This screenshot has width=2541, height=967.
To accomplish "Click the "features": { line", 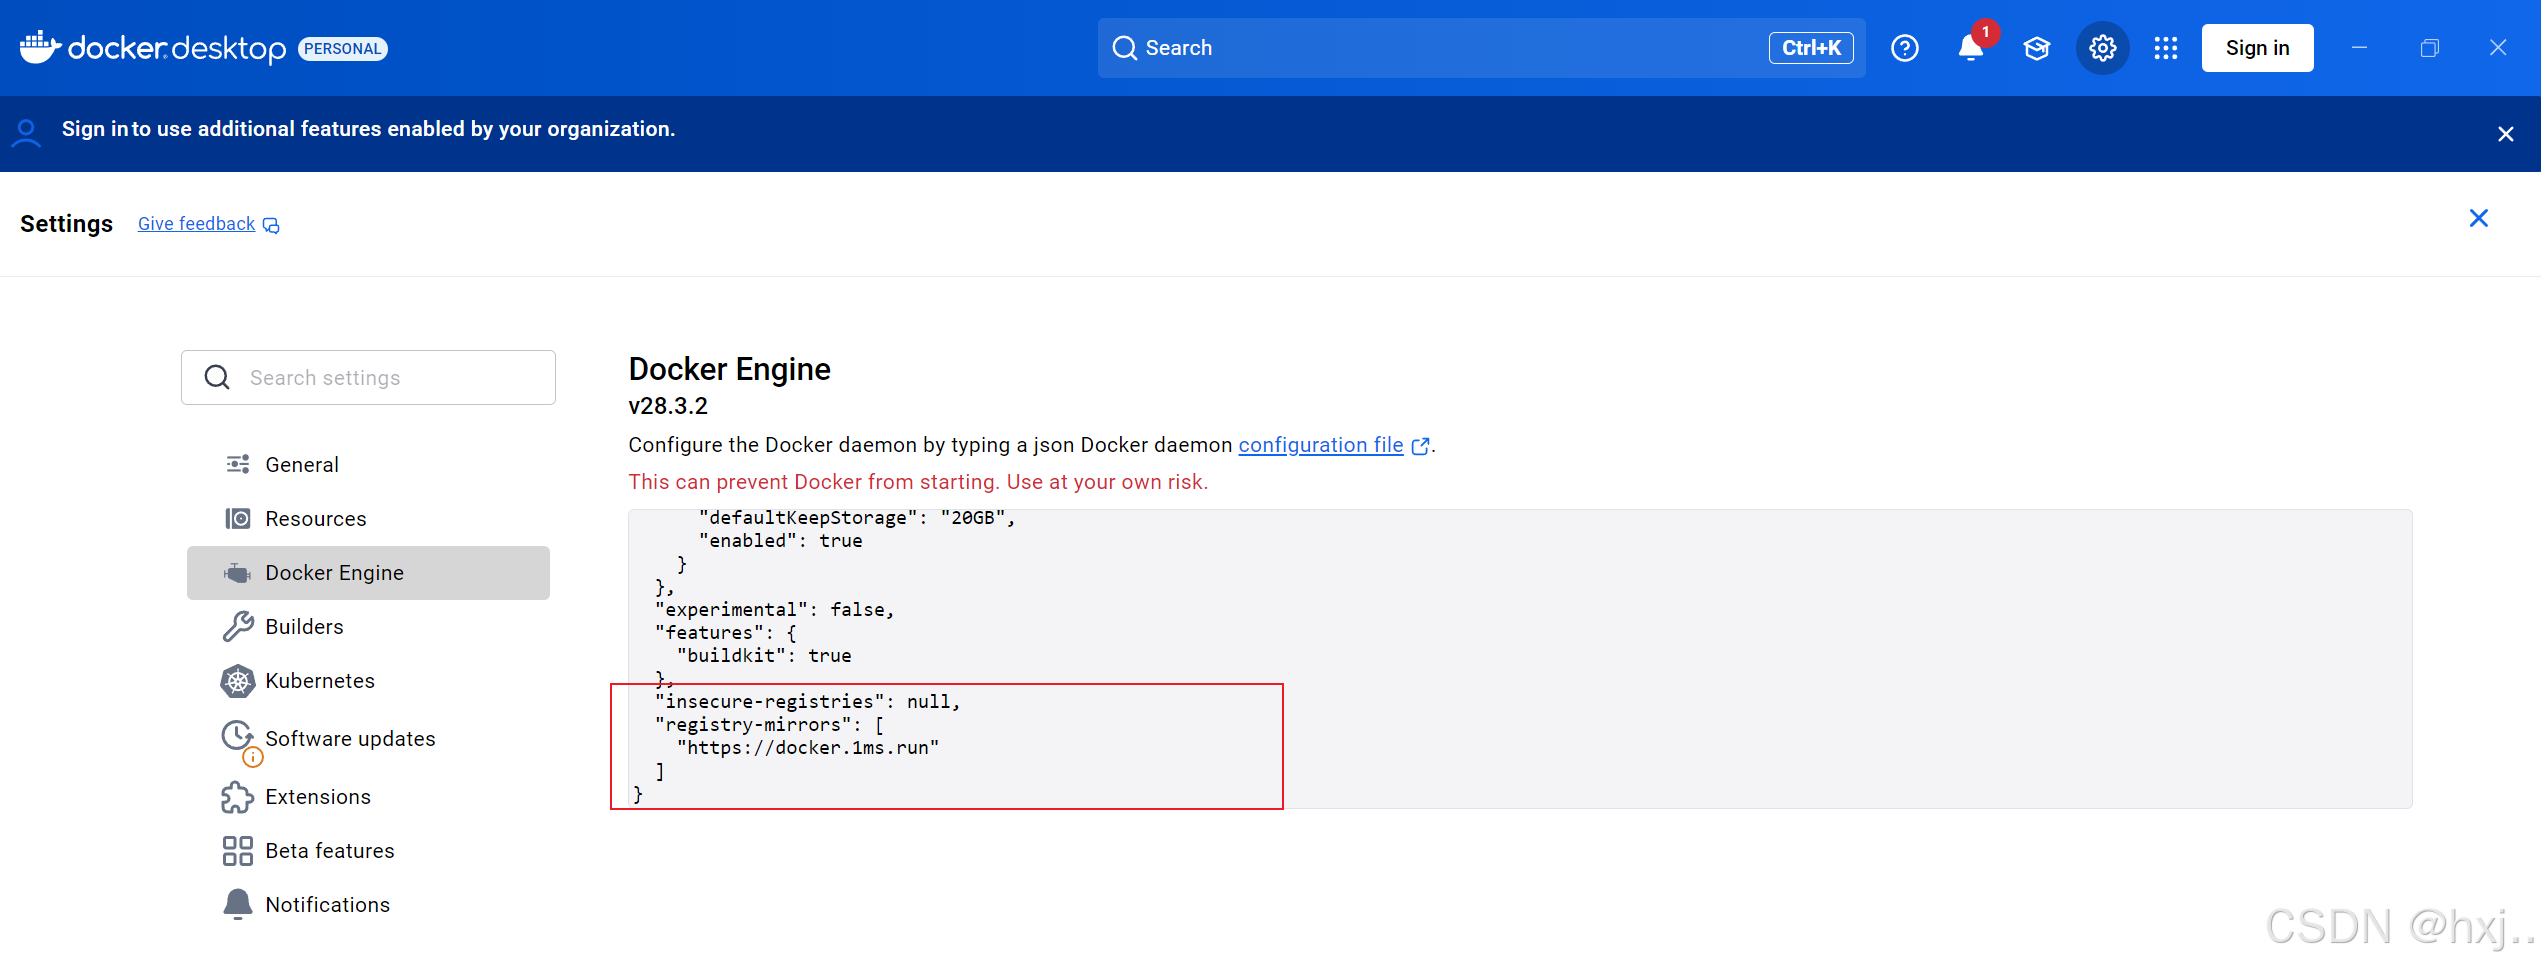I will tap(725, 633).
